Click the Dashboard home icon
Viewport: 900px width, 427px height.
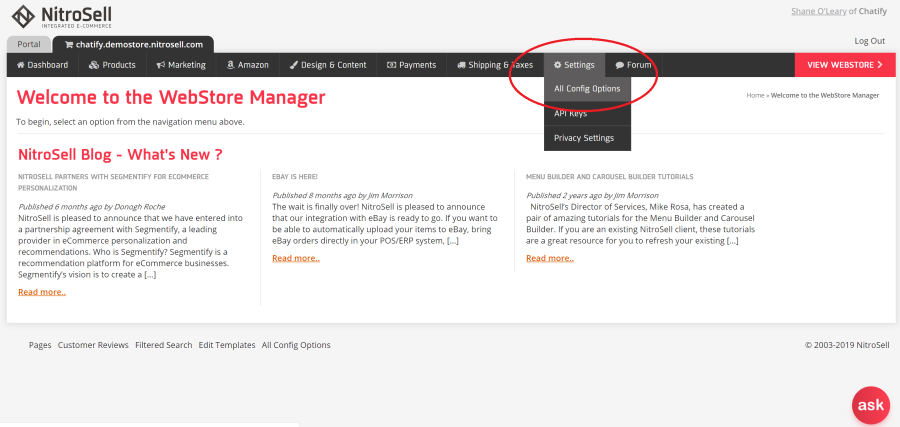[21, 65]
